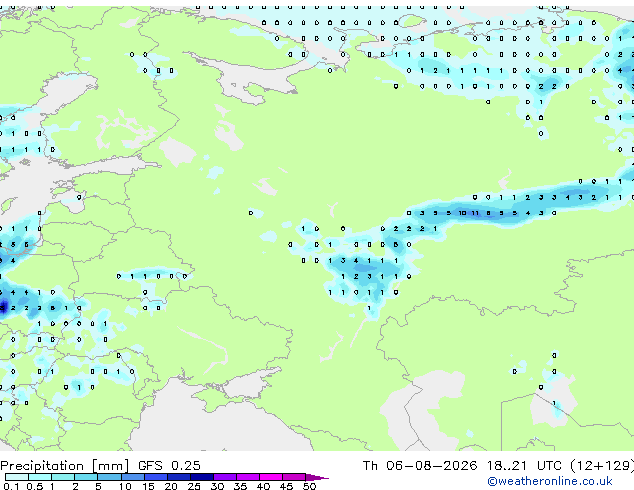Click the '0.5' legend label
Image resolution: width=634 pixels, height=490 pixels.
[x=35, y=486]
